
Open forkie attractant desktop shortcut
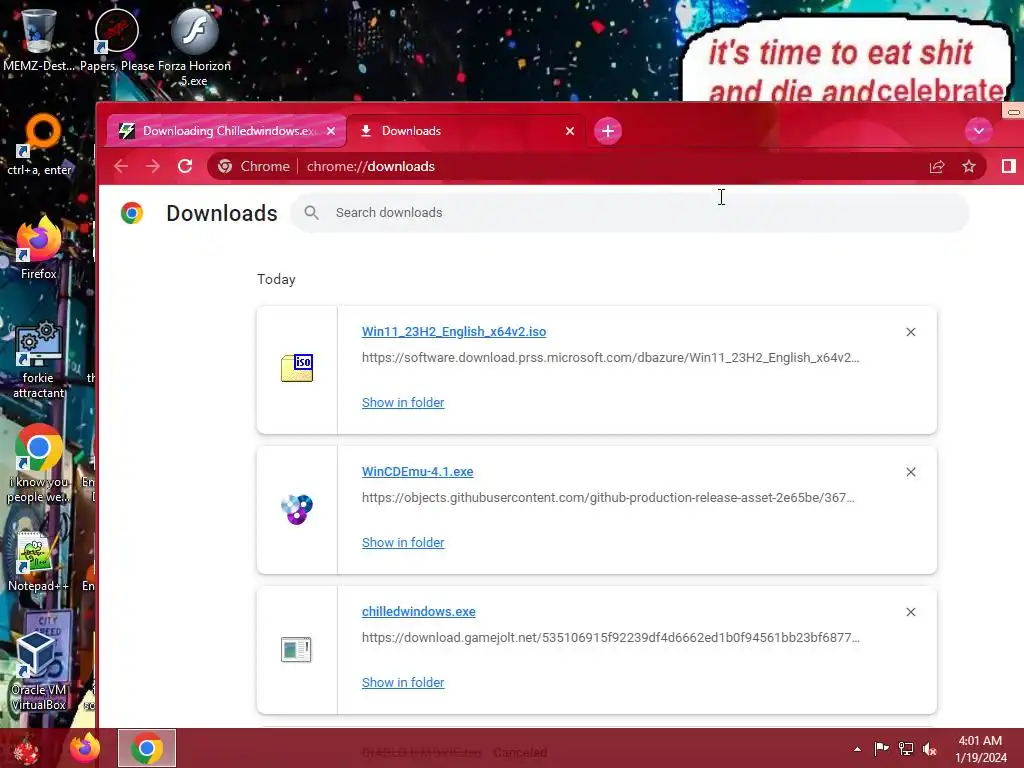point(39,359)
